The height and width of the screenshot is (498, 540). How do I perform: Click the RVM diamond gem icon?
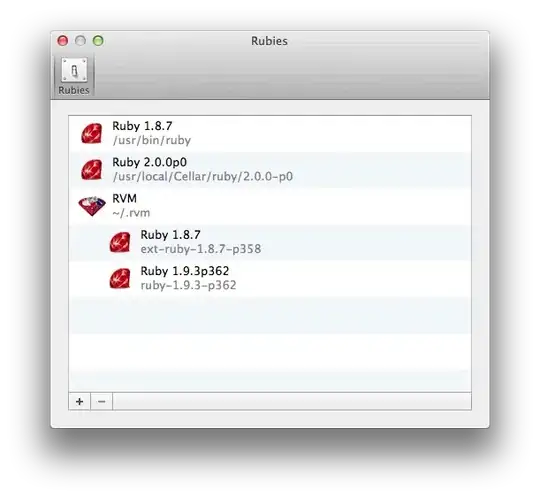coord(92,206)
